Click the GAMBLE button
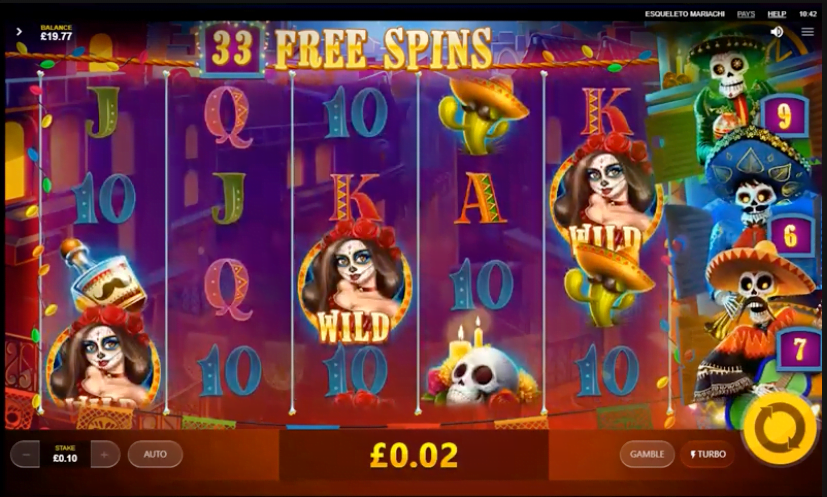The image size is (827, 497). click(647, 454)
